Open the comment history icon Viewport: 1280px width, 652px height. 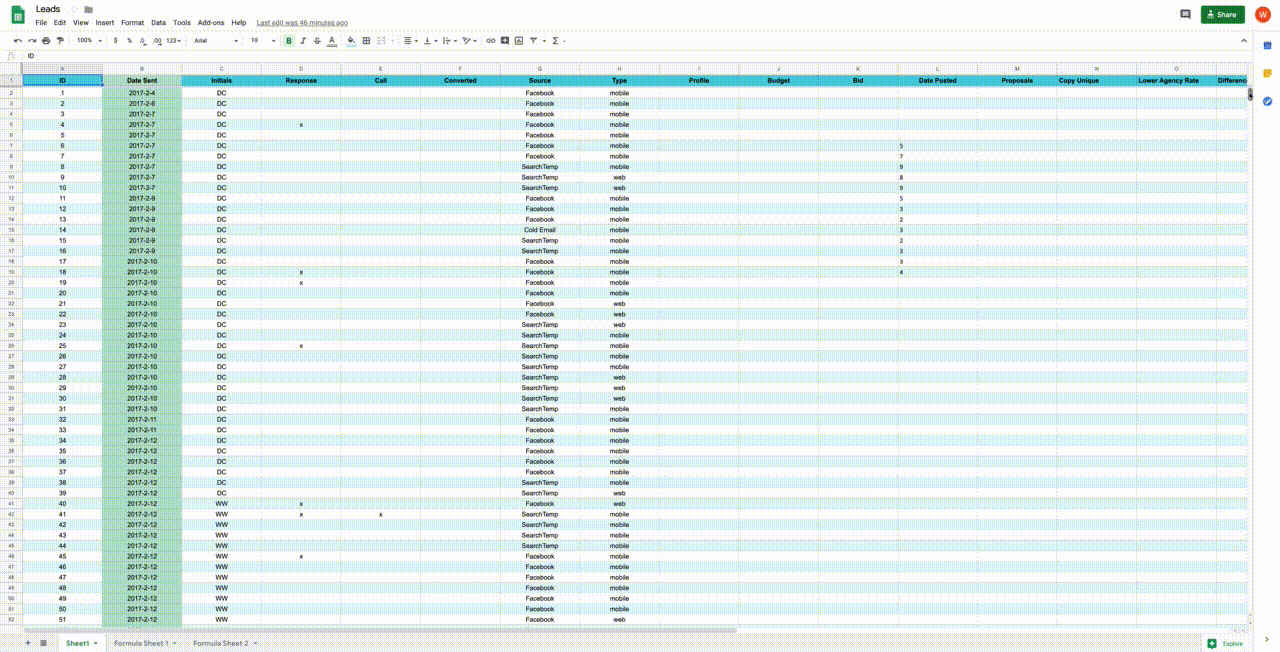coord(1185,14)
